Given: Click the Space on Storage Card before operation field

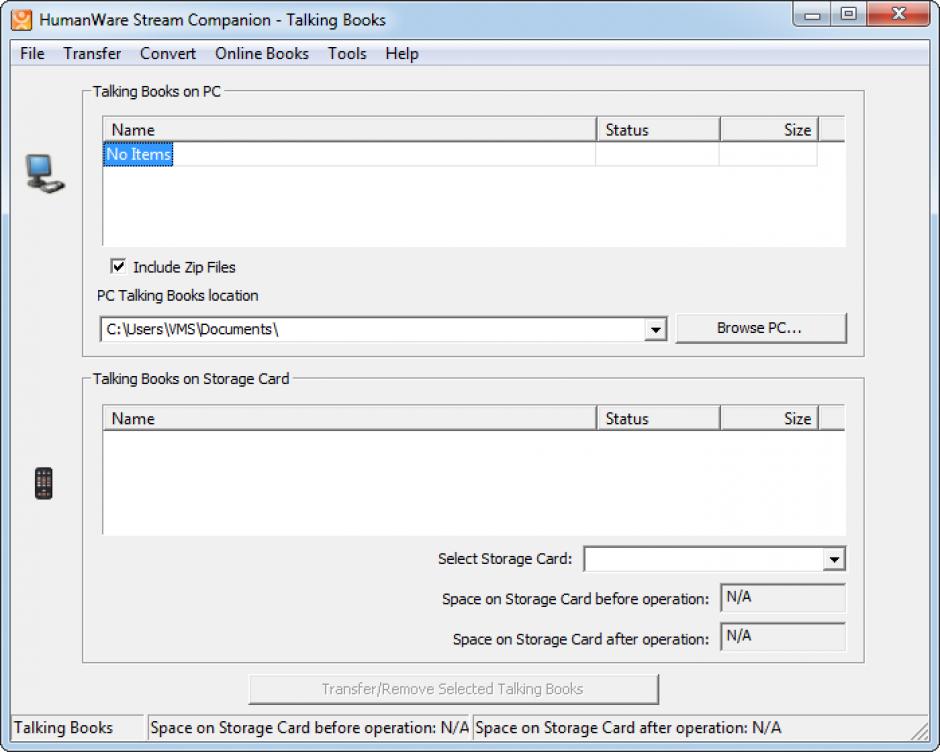Looking at the screenshot, I should pyautogui.click(x=783, y=598).
